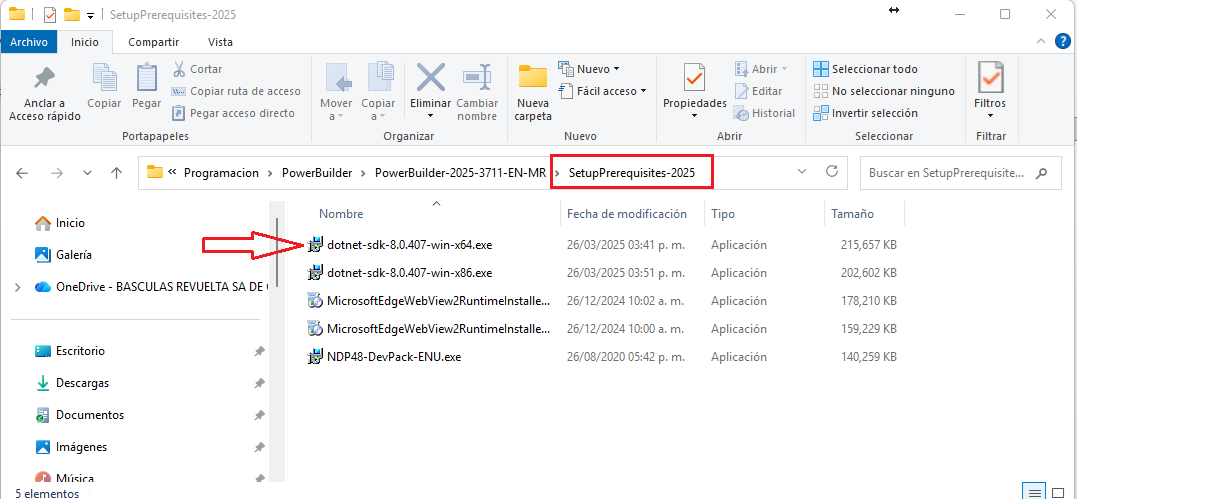Open the Archivo menu
1214x499 pixels.
[29, 42]
